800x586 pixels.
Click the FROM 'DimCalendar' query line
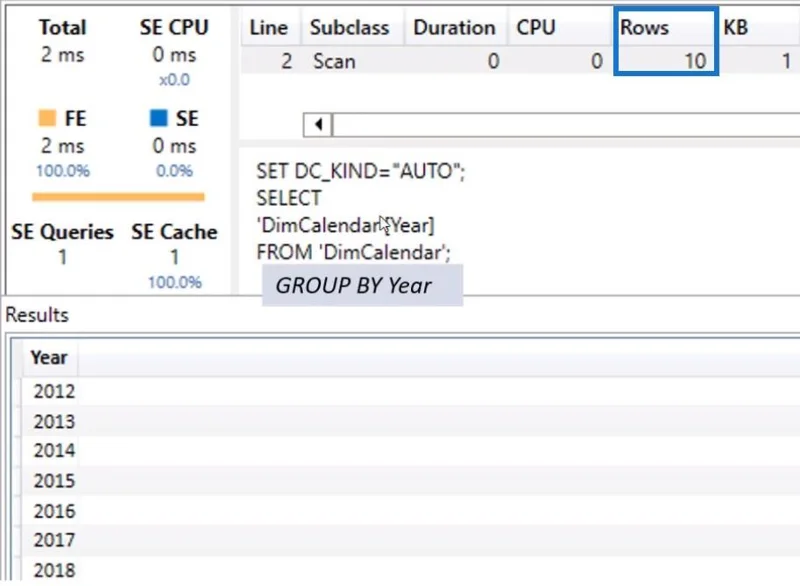pos(354,252)
